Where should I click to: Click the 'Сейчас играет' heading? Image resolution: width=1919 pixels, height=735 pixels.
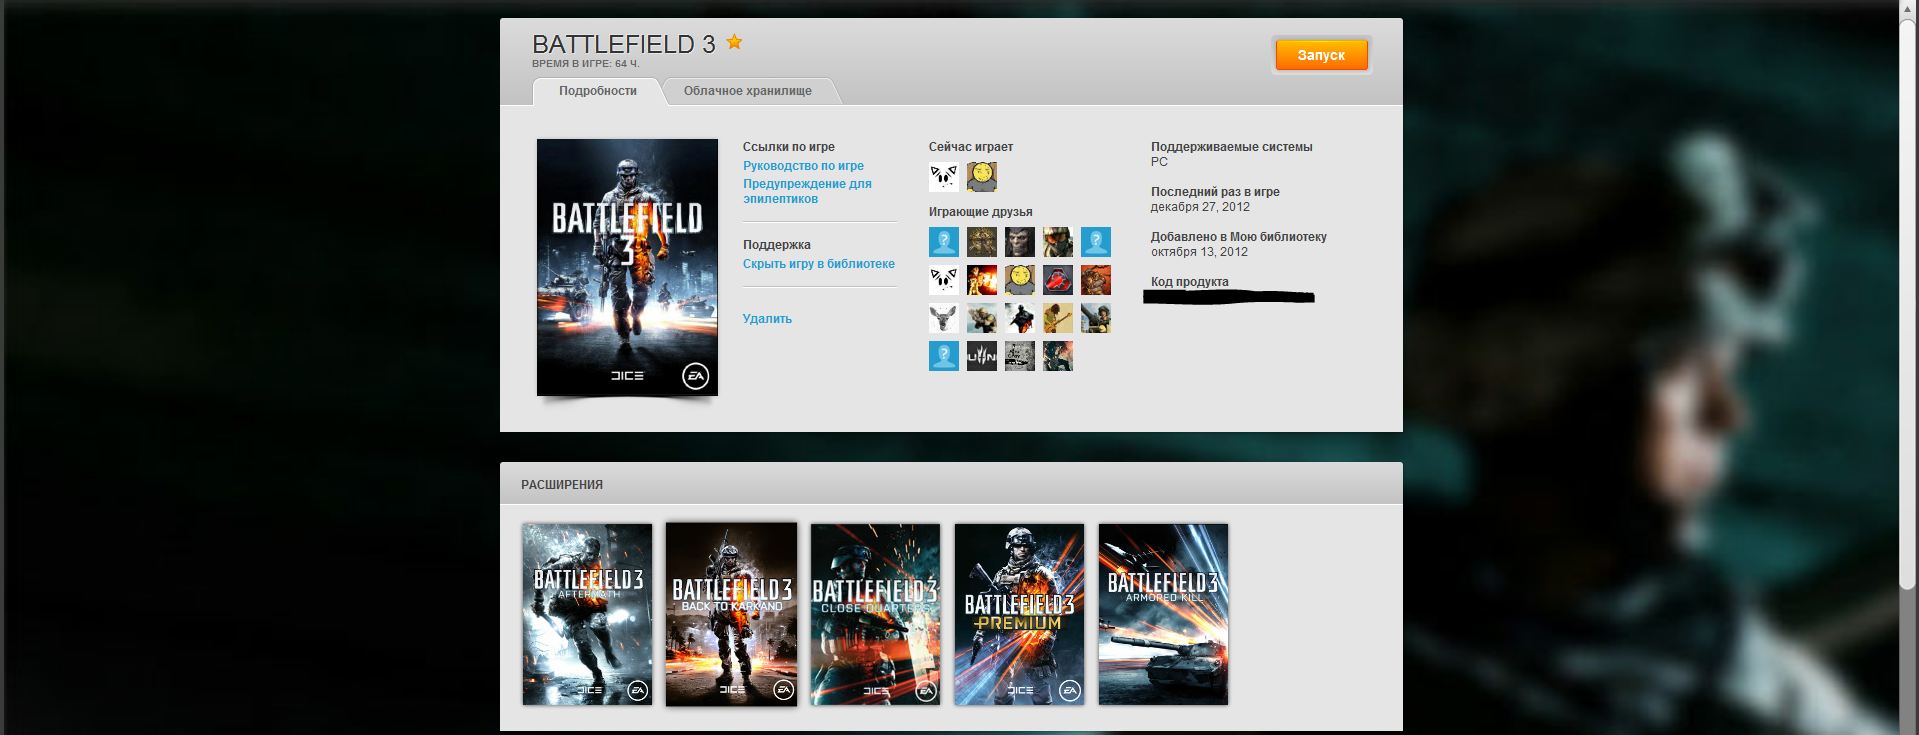coord(971,147)
